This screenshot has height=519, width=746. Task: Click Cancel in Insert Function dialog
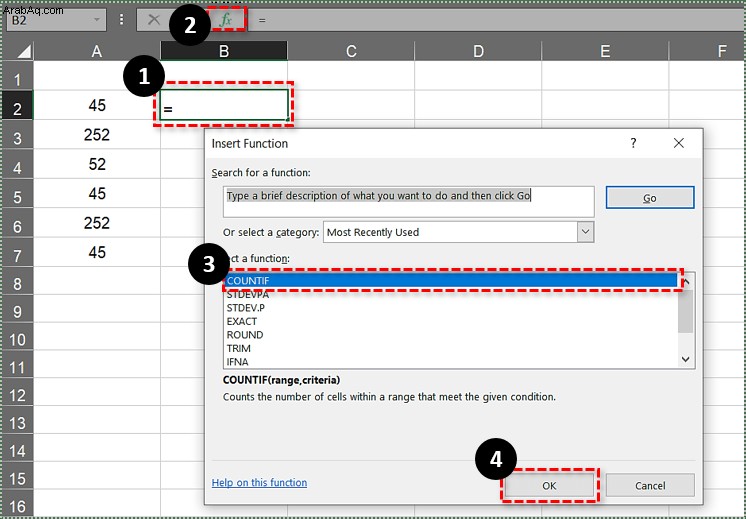(x=650, y=486)
